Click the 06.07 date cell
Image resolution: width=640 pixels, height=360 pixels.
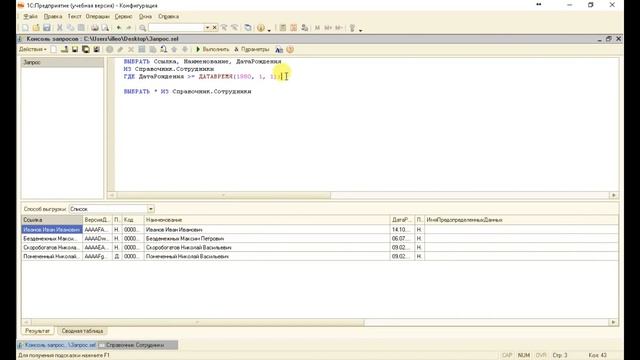tap(402, 239)
